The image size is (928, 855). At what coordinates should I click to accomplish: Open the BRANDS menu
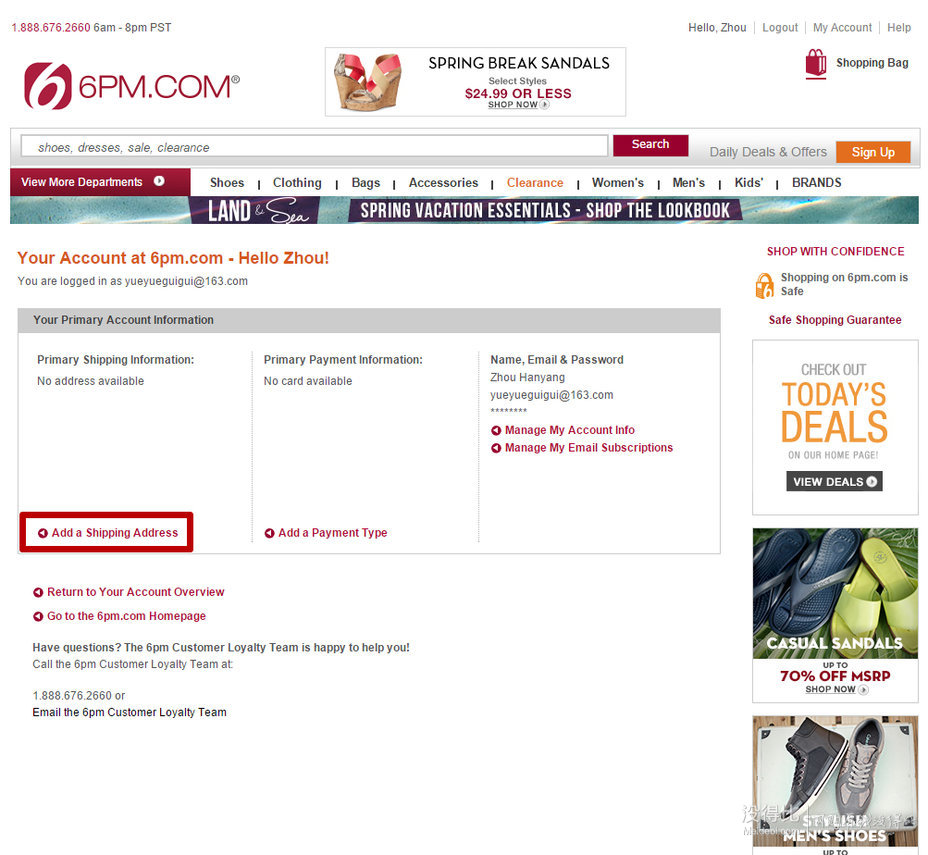click(x=817, y=183)
